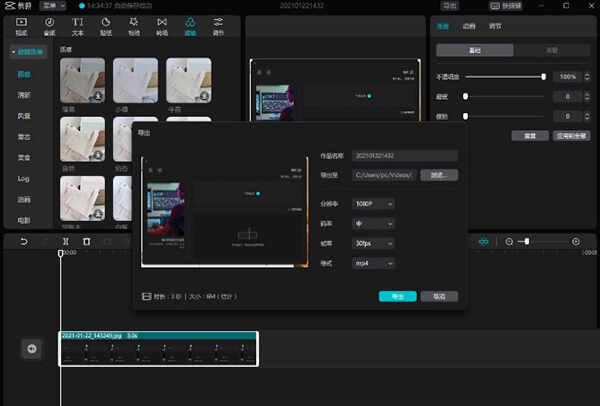Click the opacity slider at 100%
Screen dimensions: 600x406
[505, 77]
